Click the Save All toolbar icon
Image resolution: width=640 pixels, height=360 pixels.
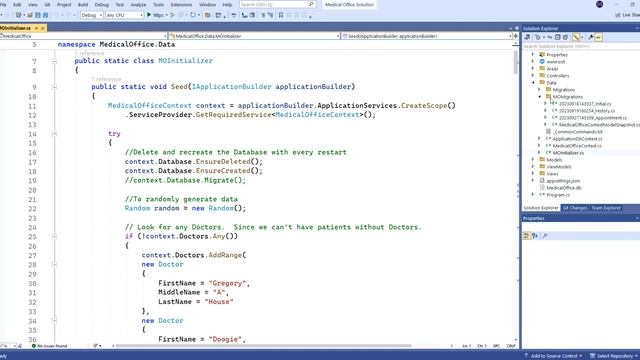click(45, 15)
